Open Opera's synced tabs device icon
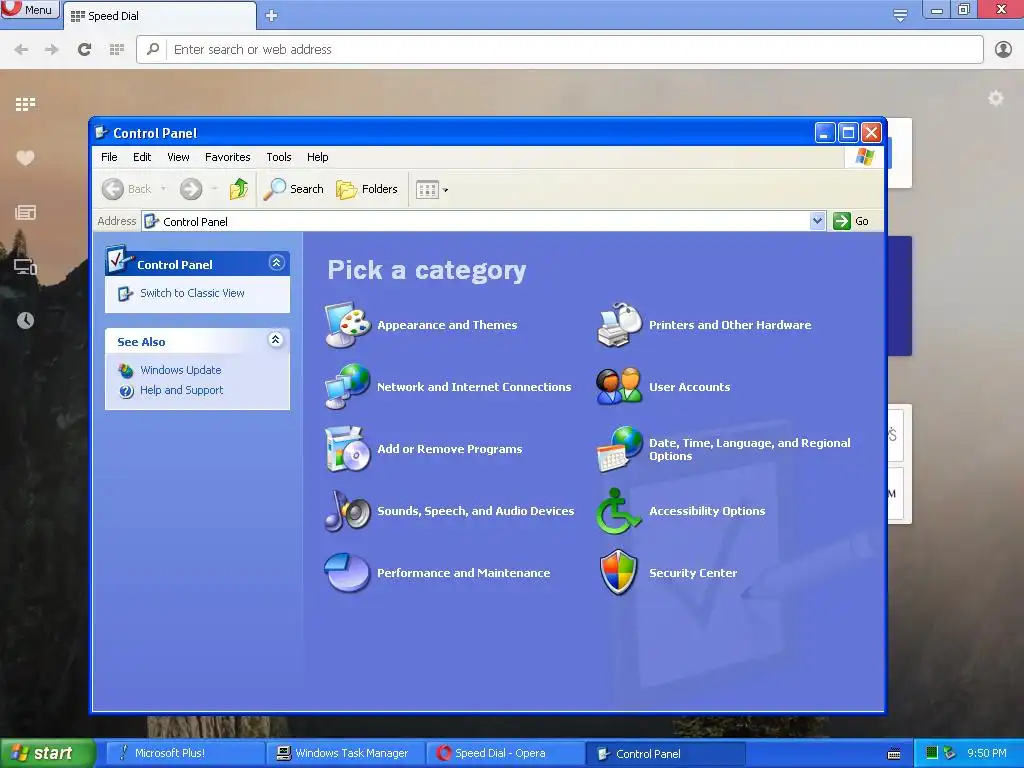The width and height of the screenshot is (1024, 768). pos(25,267)
